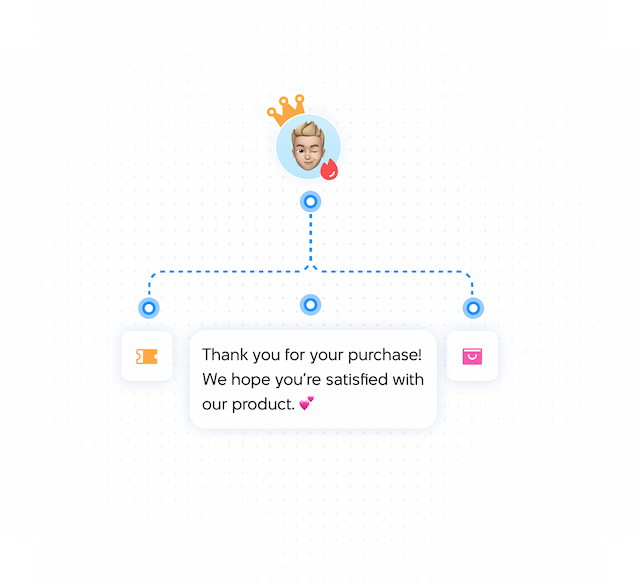This screenshot has width=640, height=584.
Task: Select the blue node below the avatar
Action: tap(311, 202)
